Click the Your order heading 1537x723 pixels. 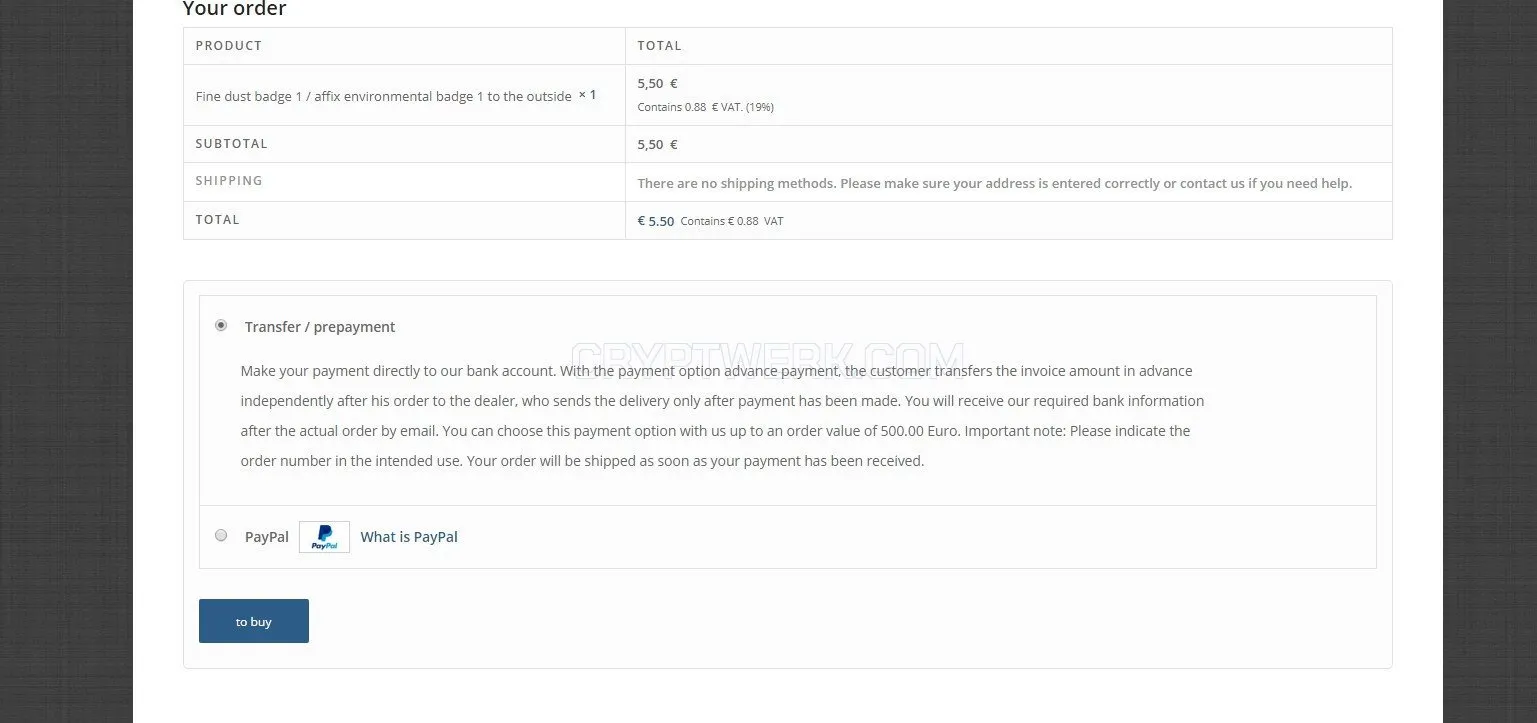tap(234, 9)
